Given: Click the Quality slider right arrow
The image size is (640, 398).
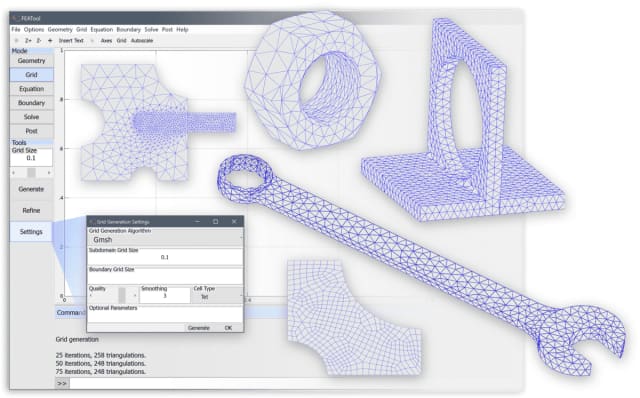Looking at the screenshot, I should [135, 295].
